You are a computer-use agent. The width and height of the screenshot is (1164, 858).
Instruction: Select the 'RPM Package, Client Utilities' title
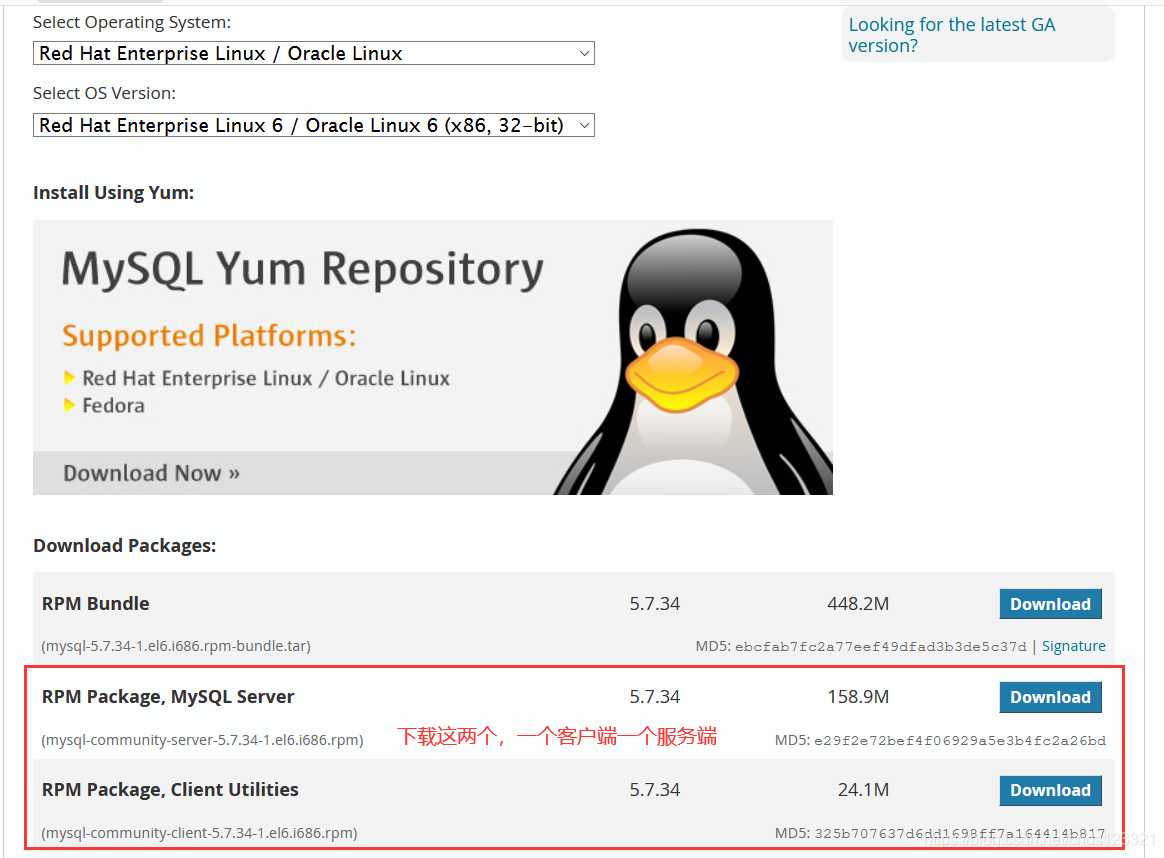(x=170, y=790)
